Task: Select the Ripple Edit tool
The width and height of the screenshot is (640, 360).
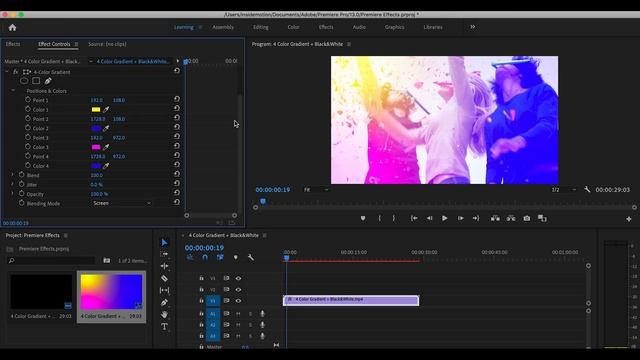Action: pyautogui.click(x=164, y=266)
